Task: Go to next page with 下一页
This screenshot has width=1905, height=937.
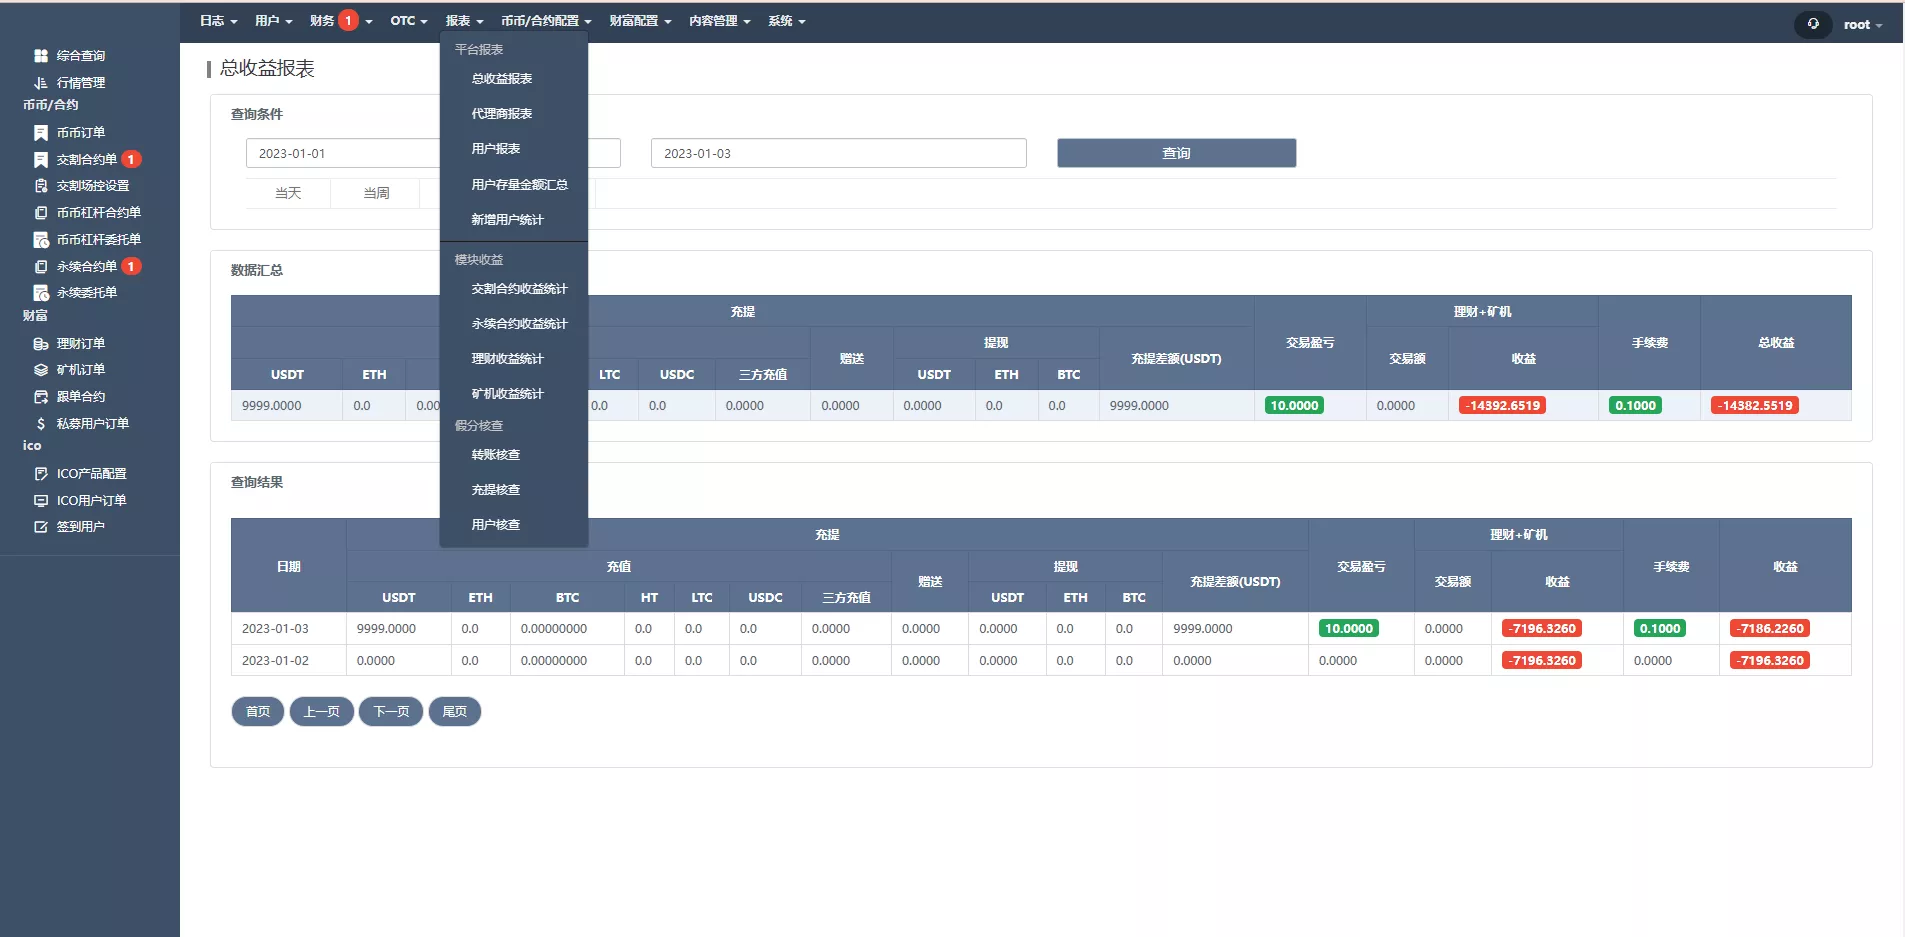Action: click(391, 712)
